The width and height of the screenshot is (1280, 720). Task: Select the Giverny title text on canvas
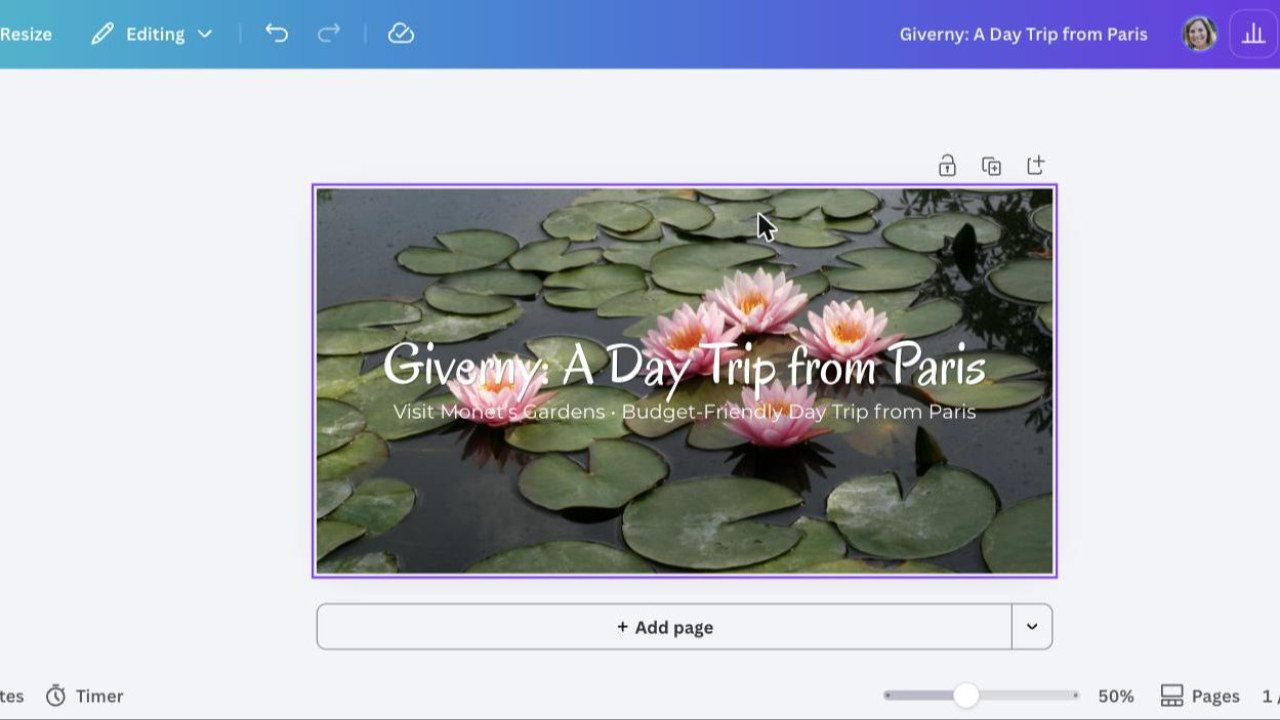tap(684, 365)
